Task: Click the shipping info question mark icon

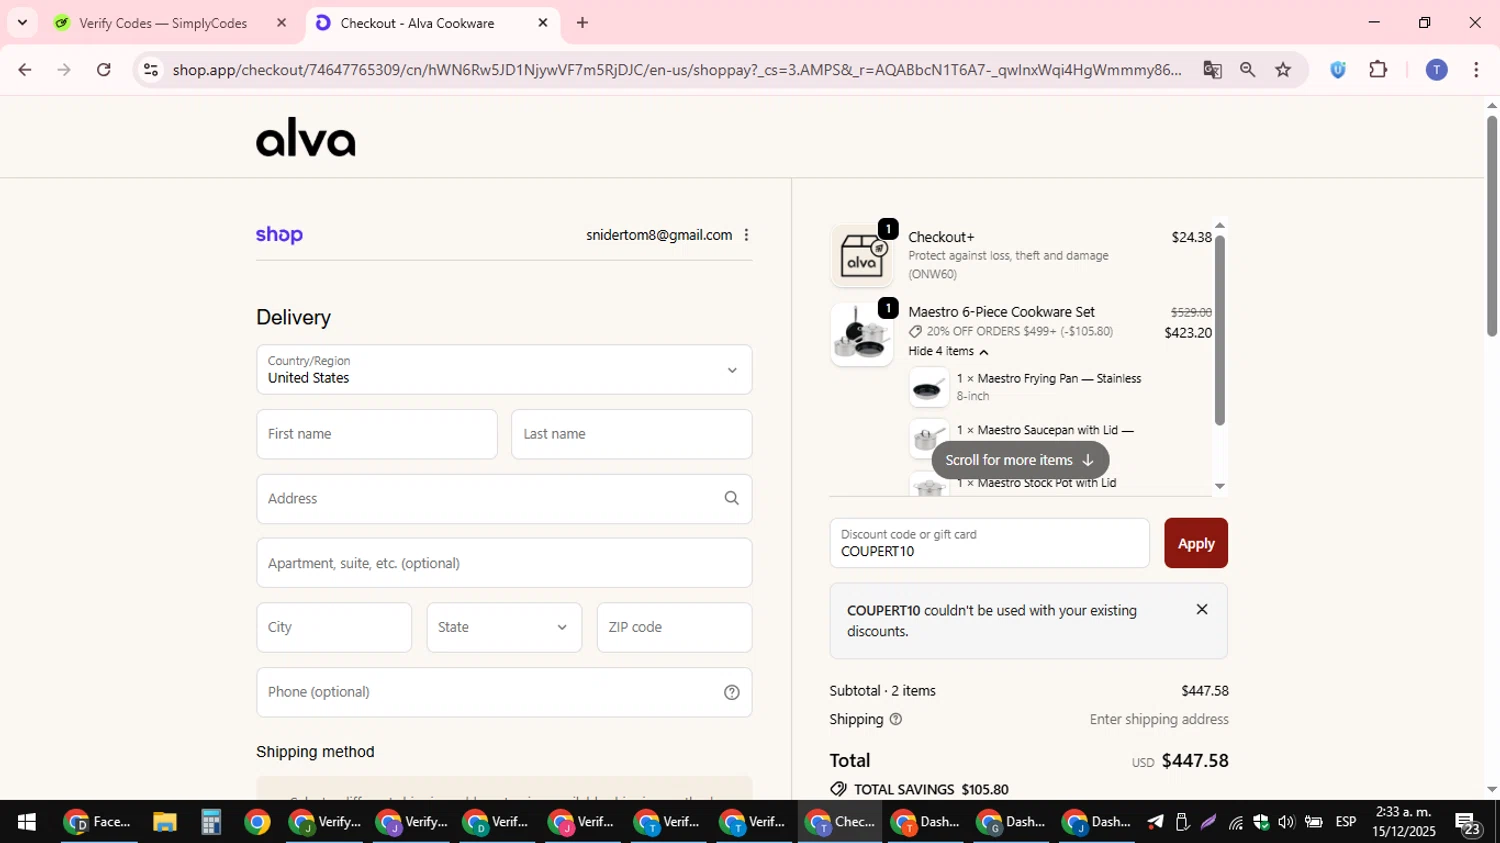Action: tap(895, 719)
